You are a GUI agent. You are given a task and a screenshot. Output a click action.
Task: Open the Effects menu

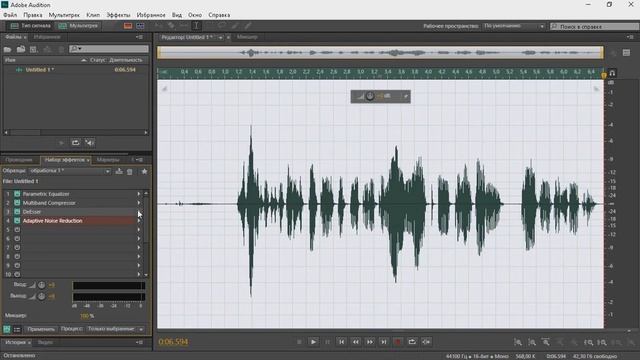click(x=118, y=15)
